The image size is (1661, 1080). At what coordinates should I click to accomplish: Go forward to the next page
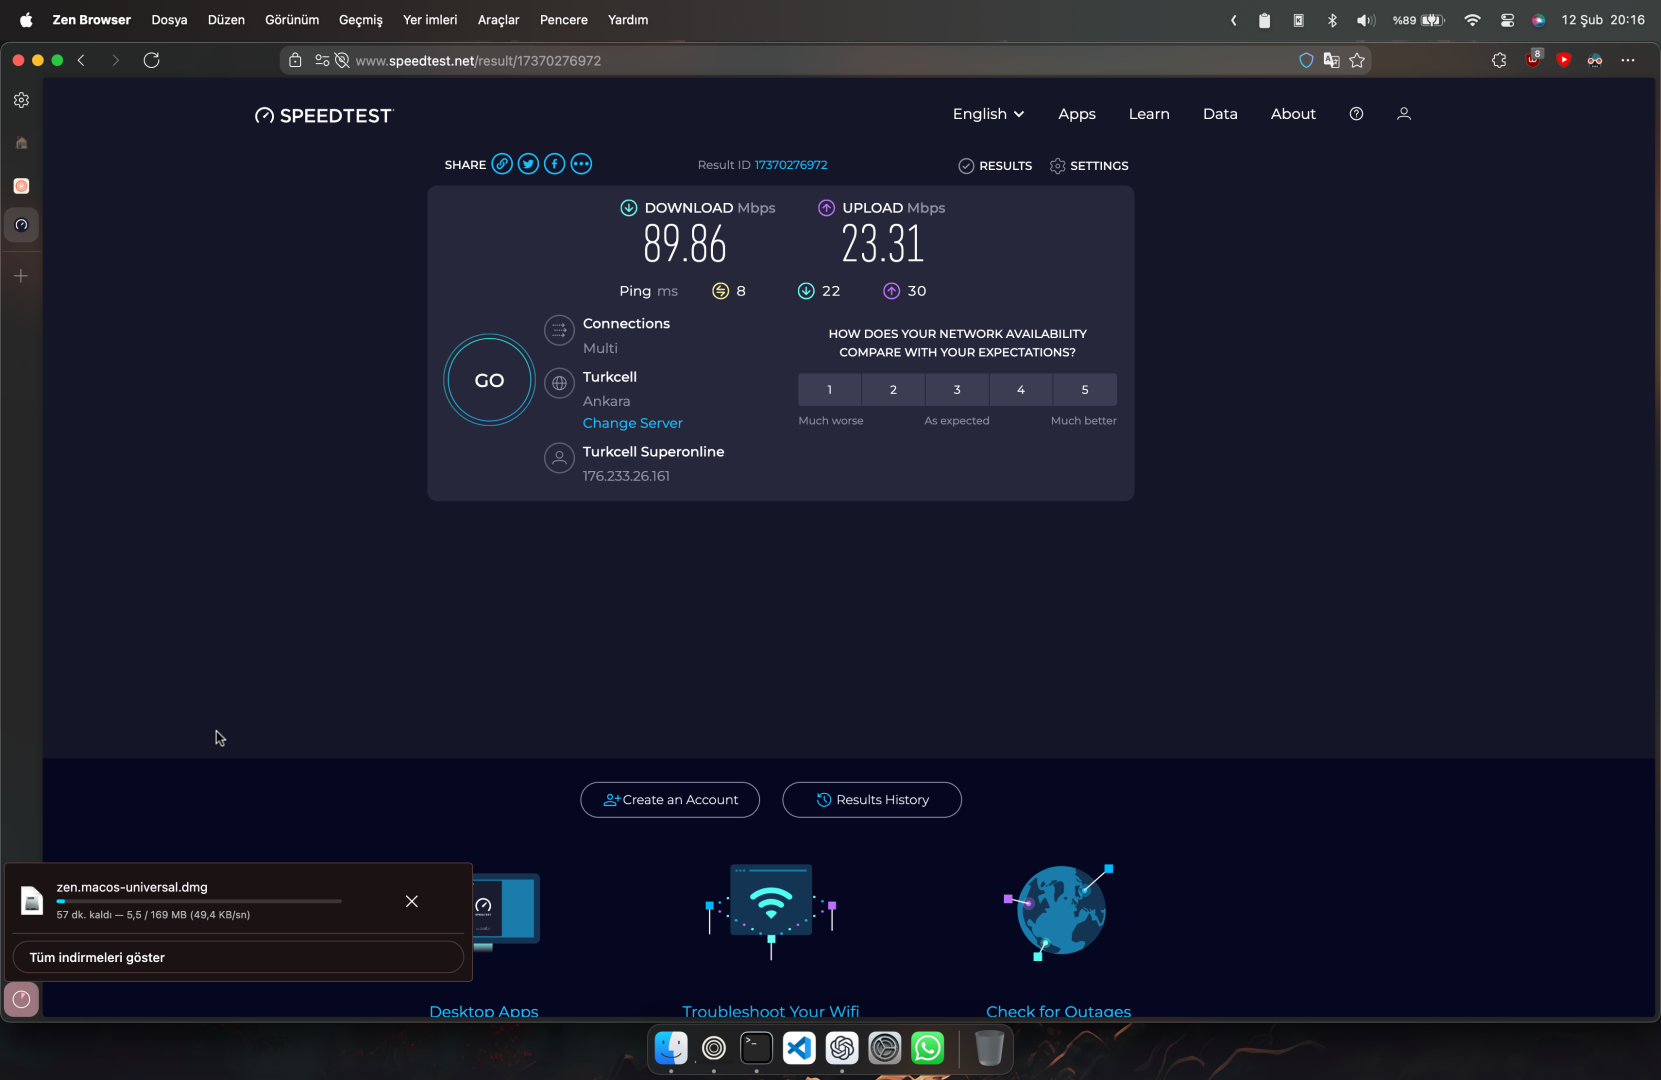116,60
